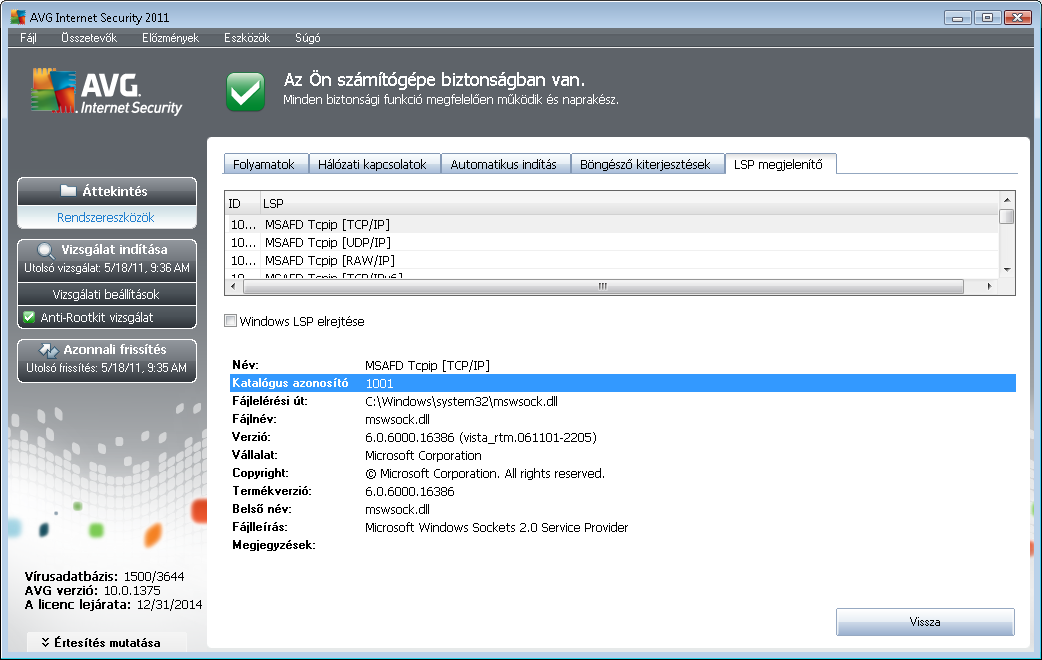Image resolution: width=1042 pixels, height=660 pixels.
Task: Click the Vállalat value Microsoft Corporation
Action: 423,455
